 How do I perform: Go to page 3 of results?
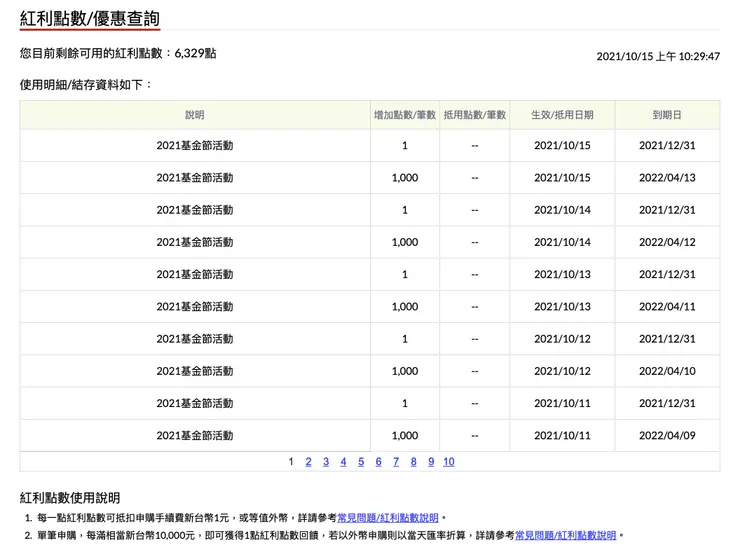[326, 461]
